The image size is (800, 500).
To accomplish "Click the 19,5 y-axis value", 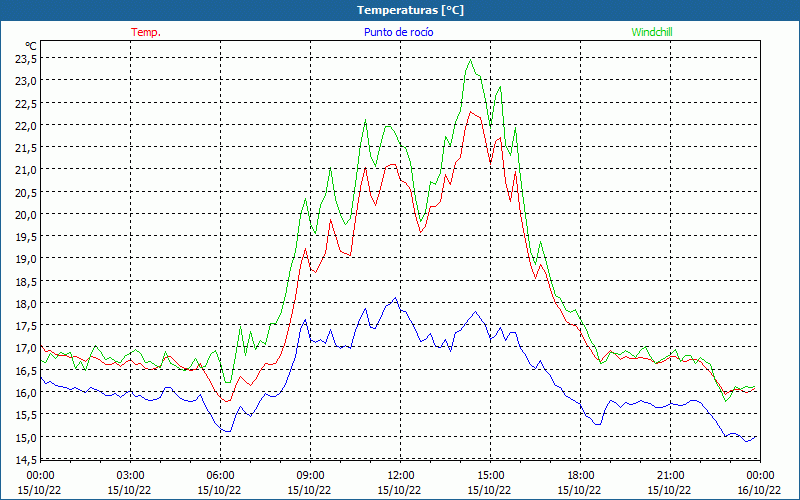I will (x=26, y=236).
